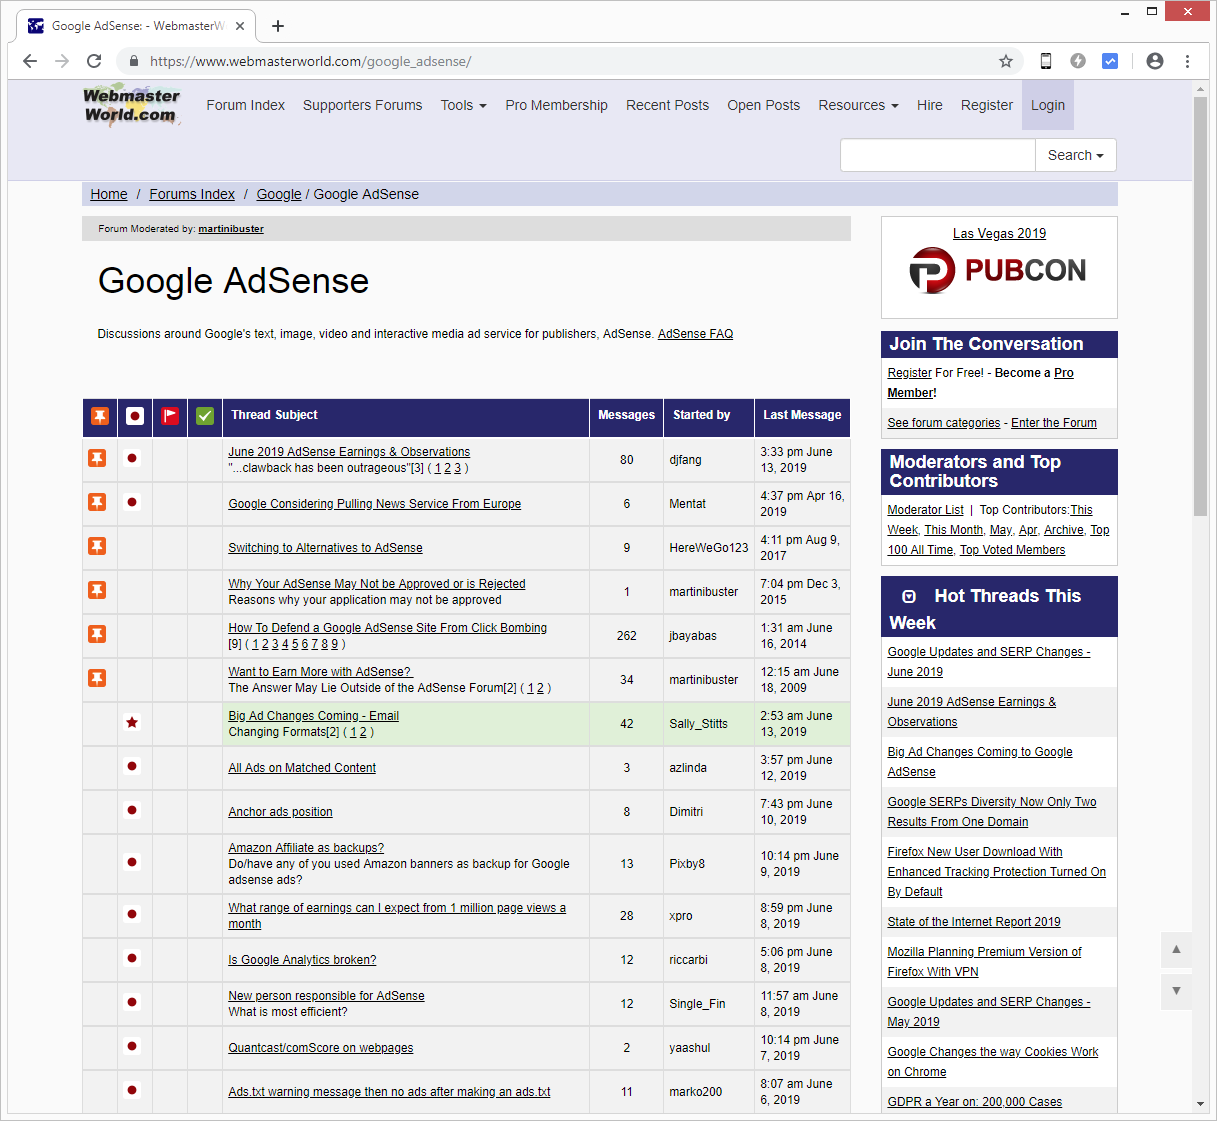Image resolution: width=1217 pixels, height=1121 pixels.
Task: Click thread starter name 'Sally_Stitts'
Action: coord(699,724)
